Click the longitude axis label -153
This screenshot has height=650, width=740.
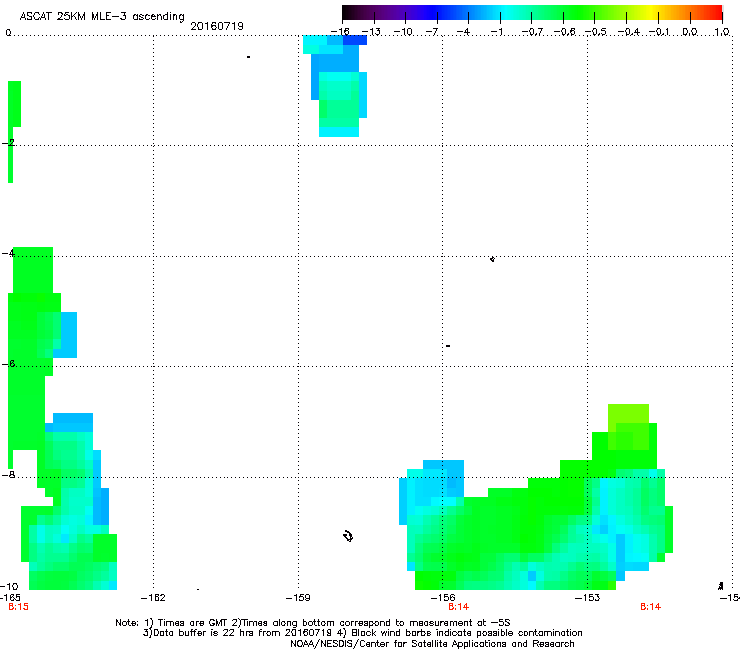click(588, 598)
